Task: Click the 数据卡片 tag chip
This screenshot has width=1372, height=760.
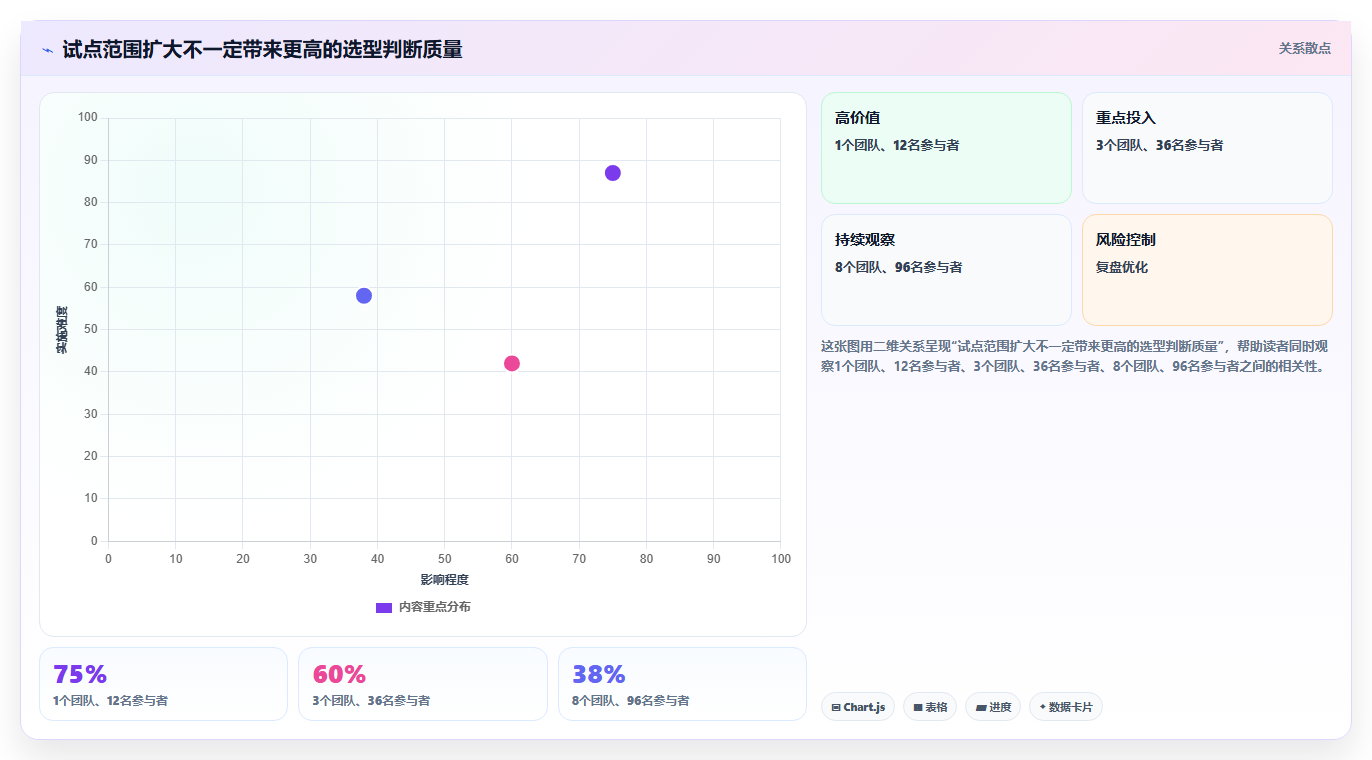Action: point(1066,707)
